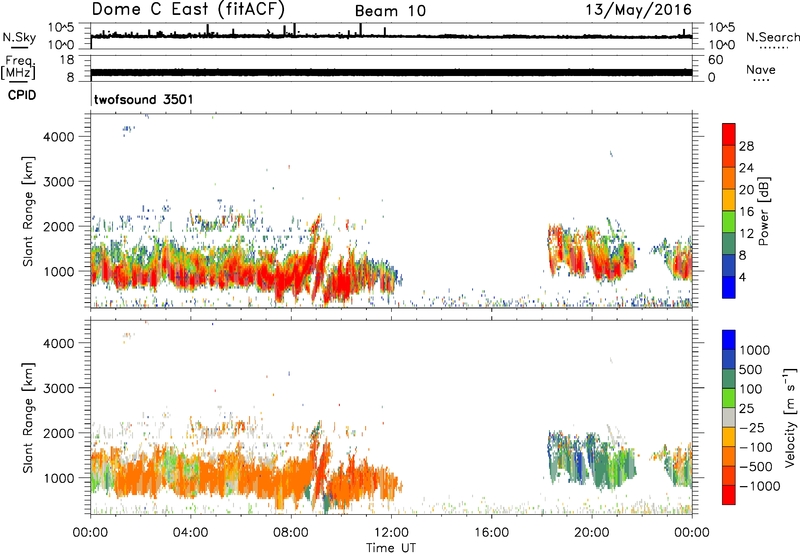Click the red top segment of Power colorbar
Screen dimensions: 800x554
coord(729,134)
